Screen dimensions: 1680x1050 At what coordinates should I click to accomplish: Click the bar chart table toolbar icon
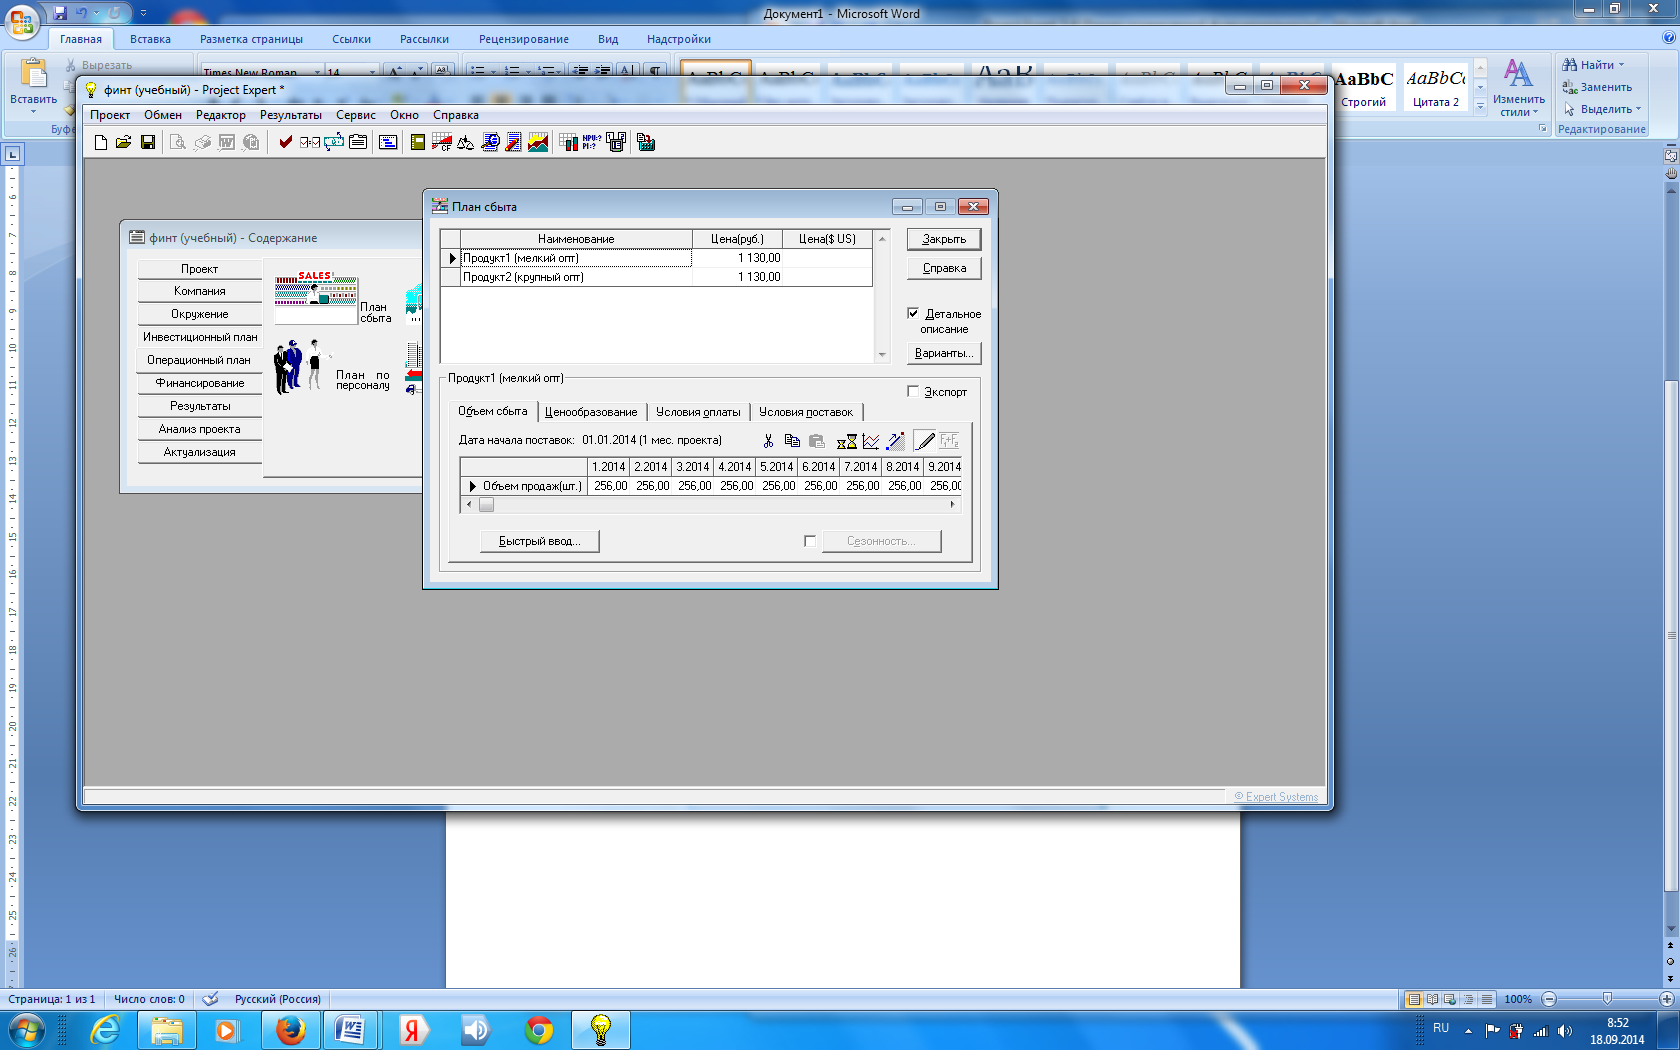[x=568, y=143]
